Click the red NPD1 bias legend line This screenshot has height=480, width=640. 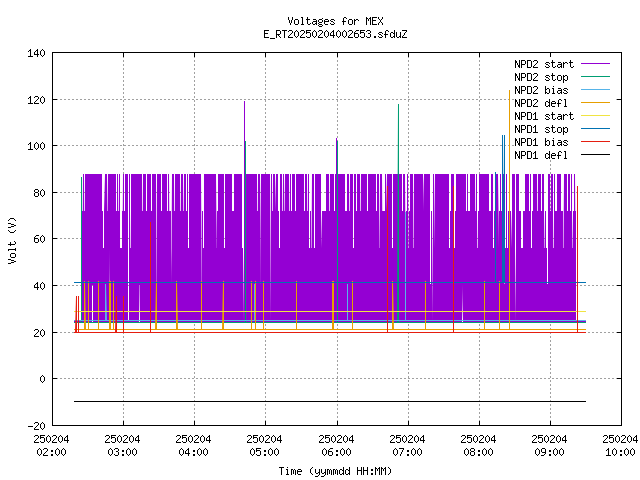pos(596,142)
